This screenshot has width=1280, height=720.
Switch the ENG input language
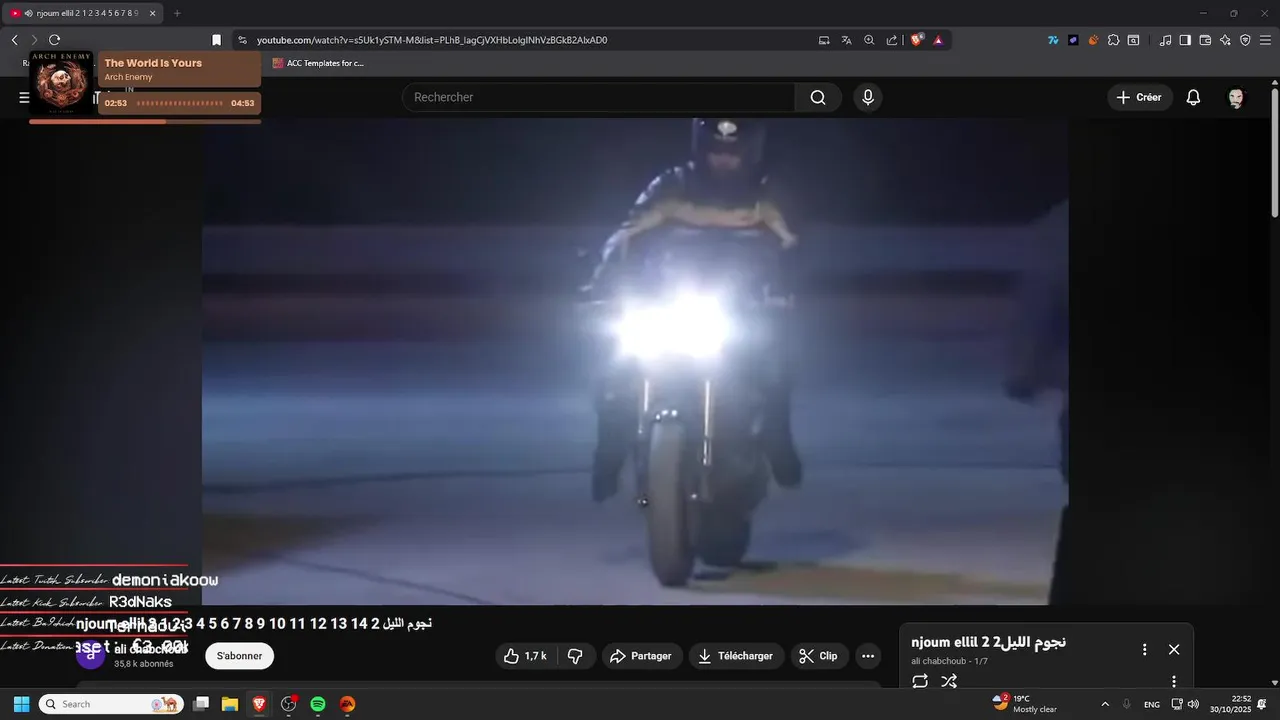click(1152, 704)
